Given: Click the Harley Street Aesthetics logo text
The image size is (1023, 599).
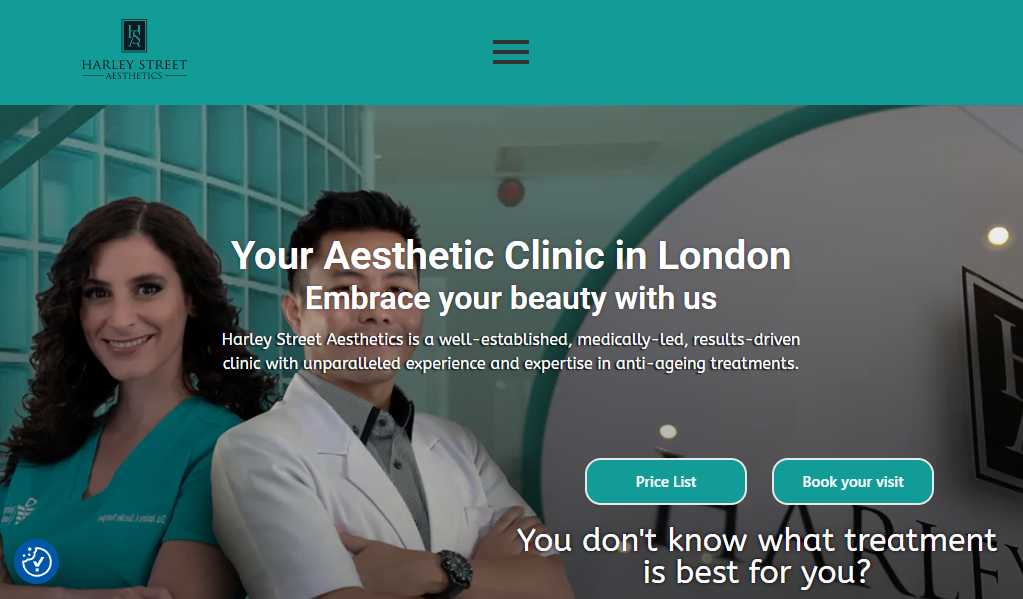Looking at the screenshot, I should point(134,69).
